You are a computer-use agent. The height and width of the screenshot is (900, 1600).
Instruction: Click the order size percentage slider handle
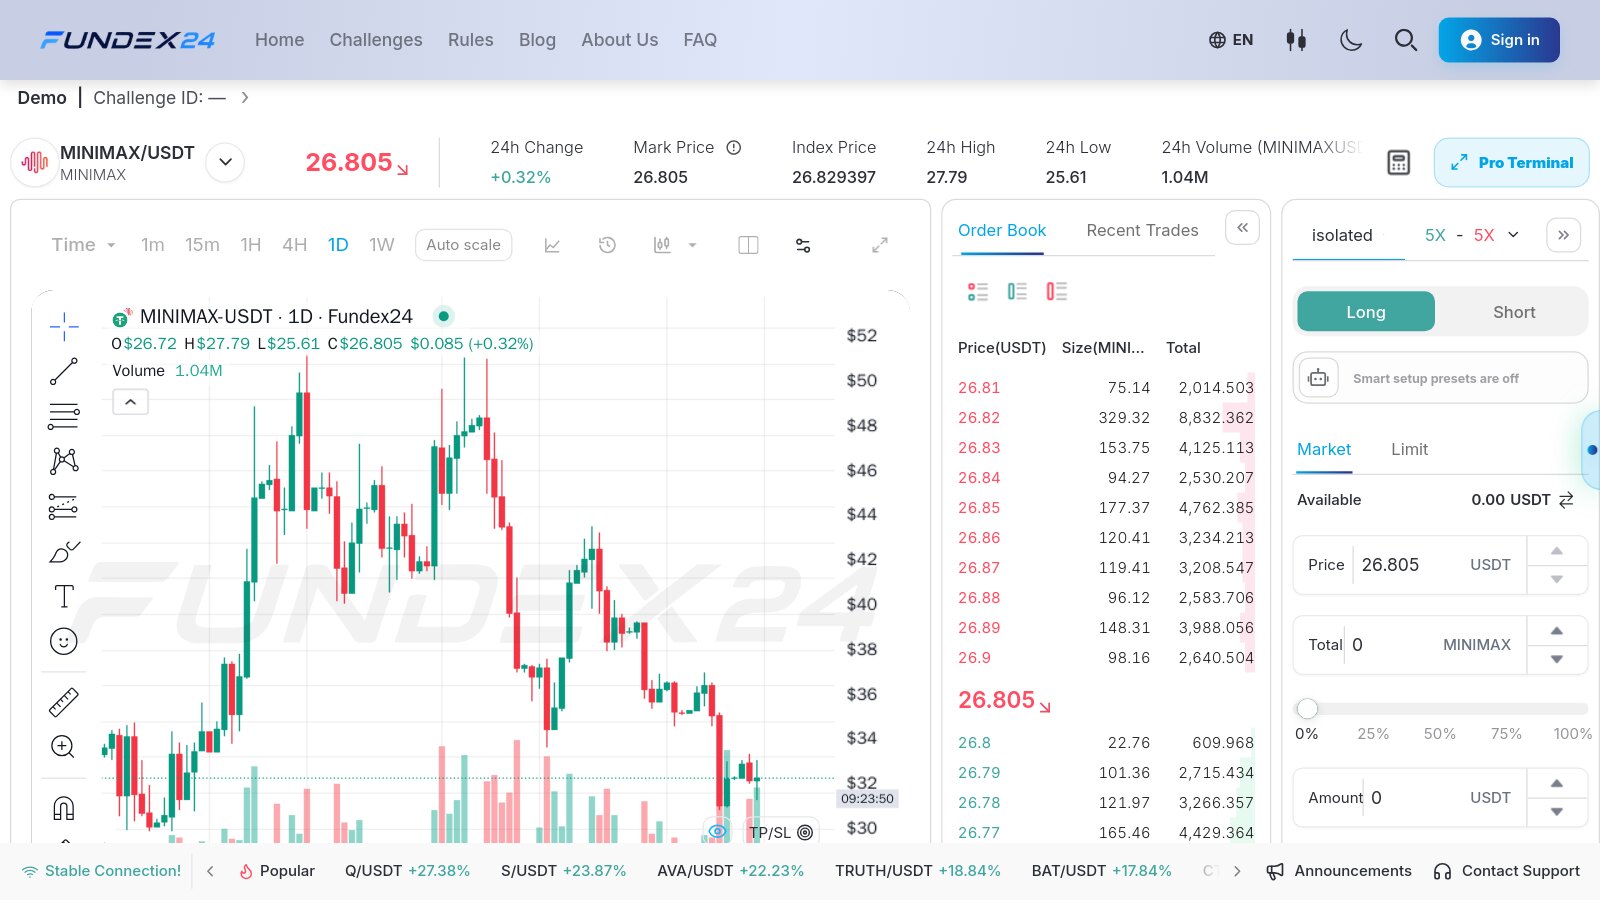(x=1307, y=709)
